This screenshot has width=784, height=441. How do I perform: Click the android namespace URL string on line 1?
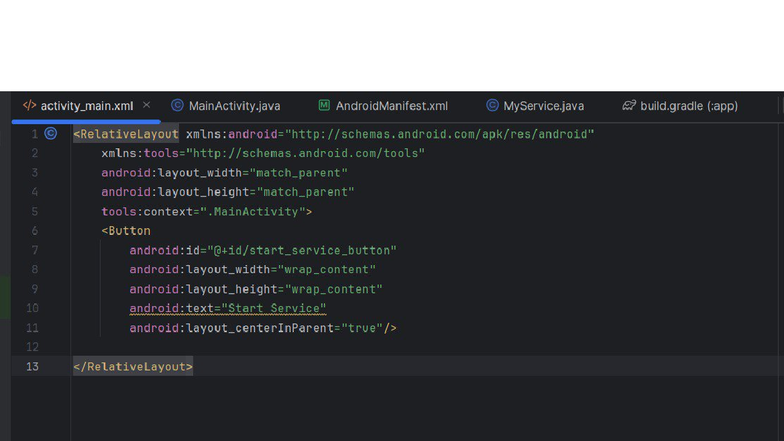[x=440, y=134]
